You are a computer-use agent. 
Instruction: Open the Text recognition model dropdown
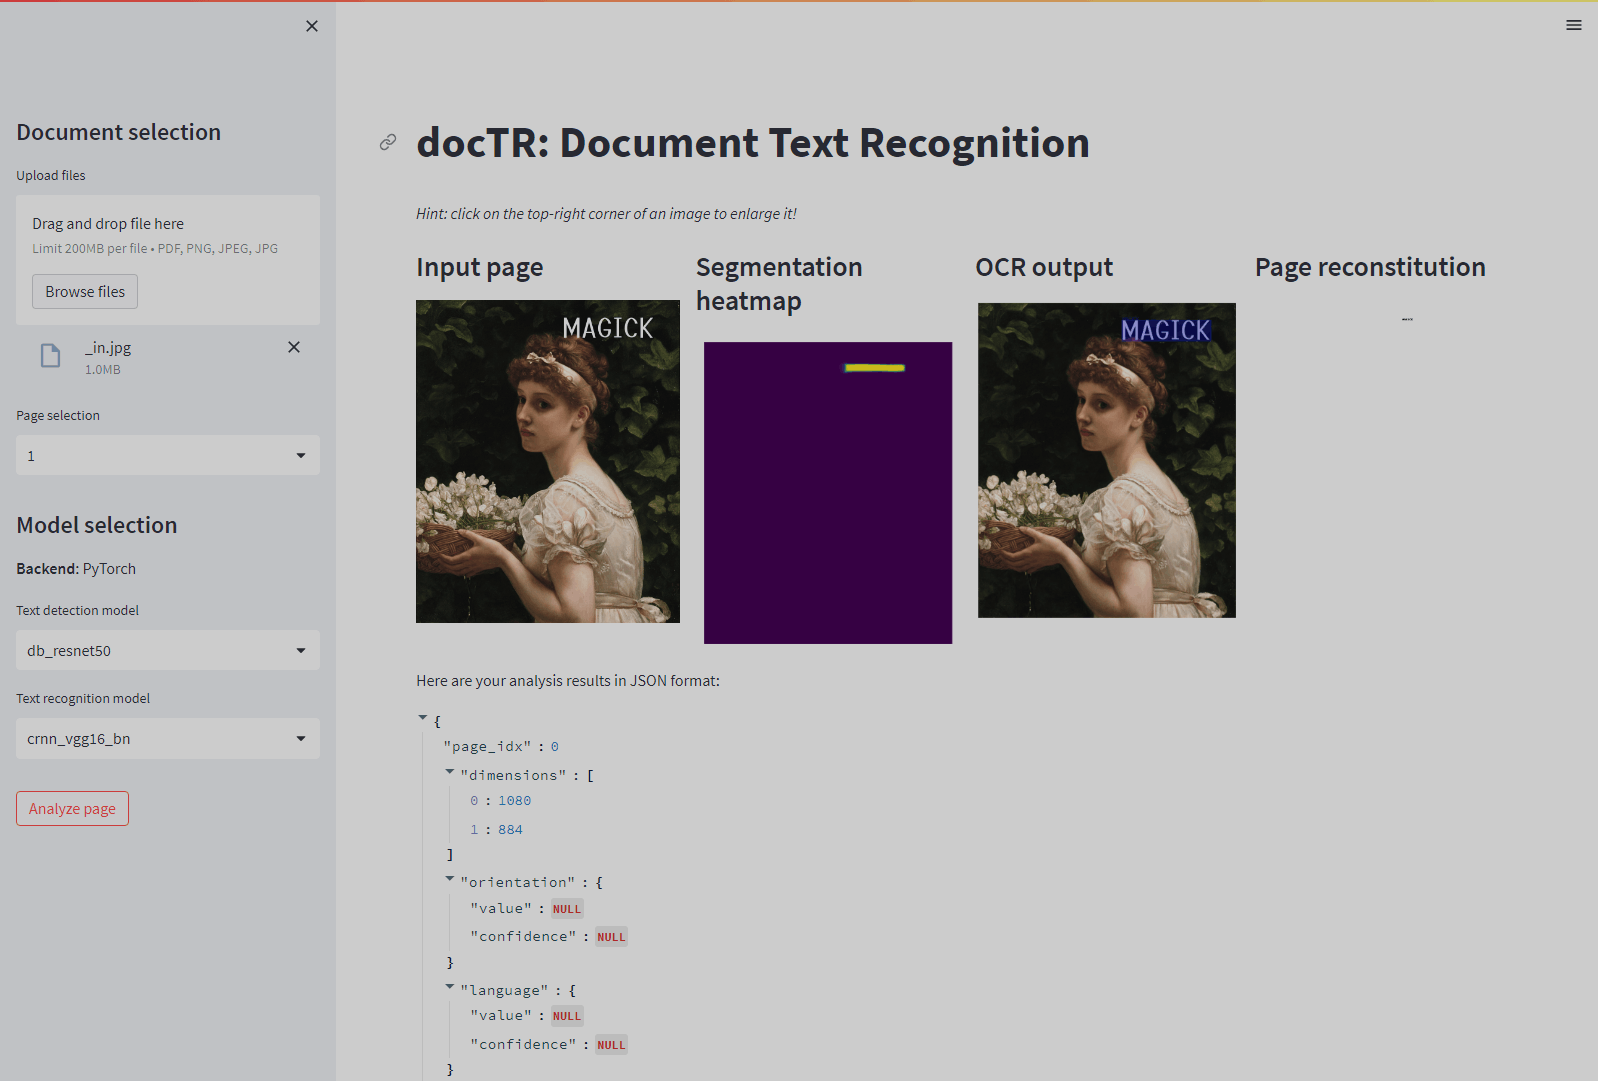(x=168, y=738)
